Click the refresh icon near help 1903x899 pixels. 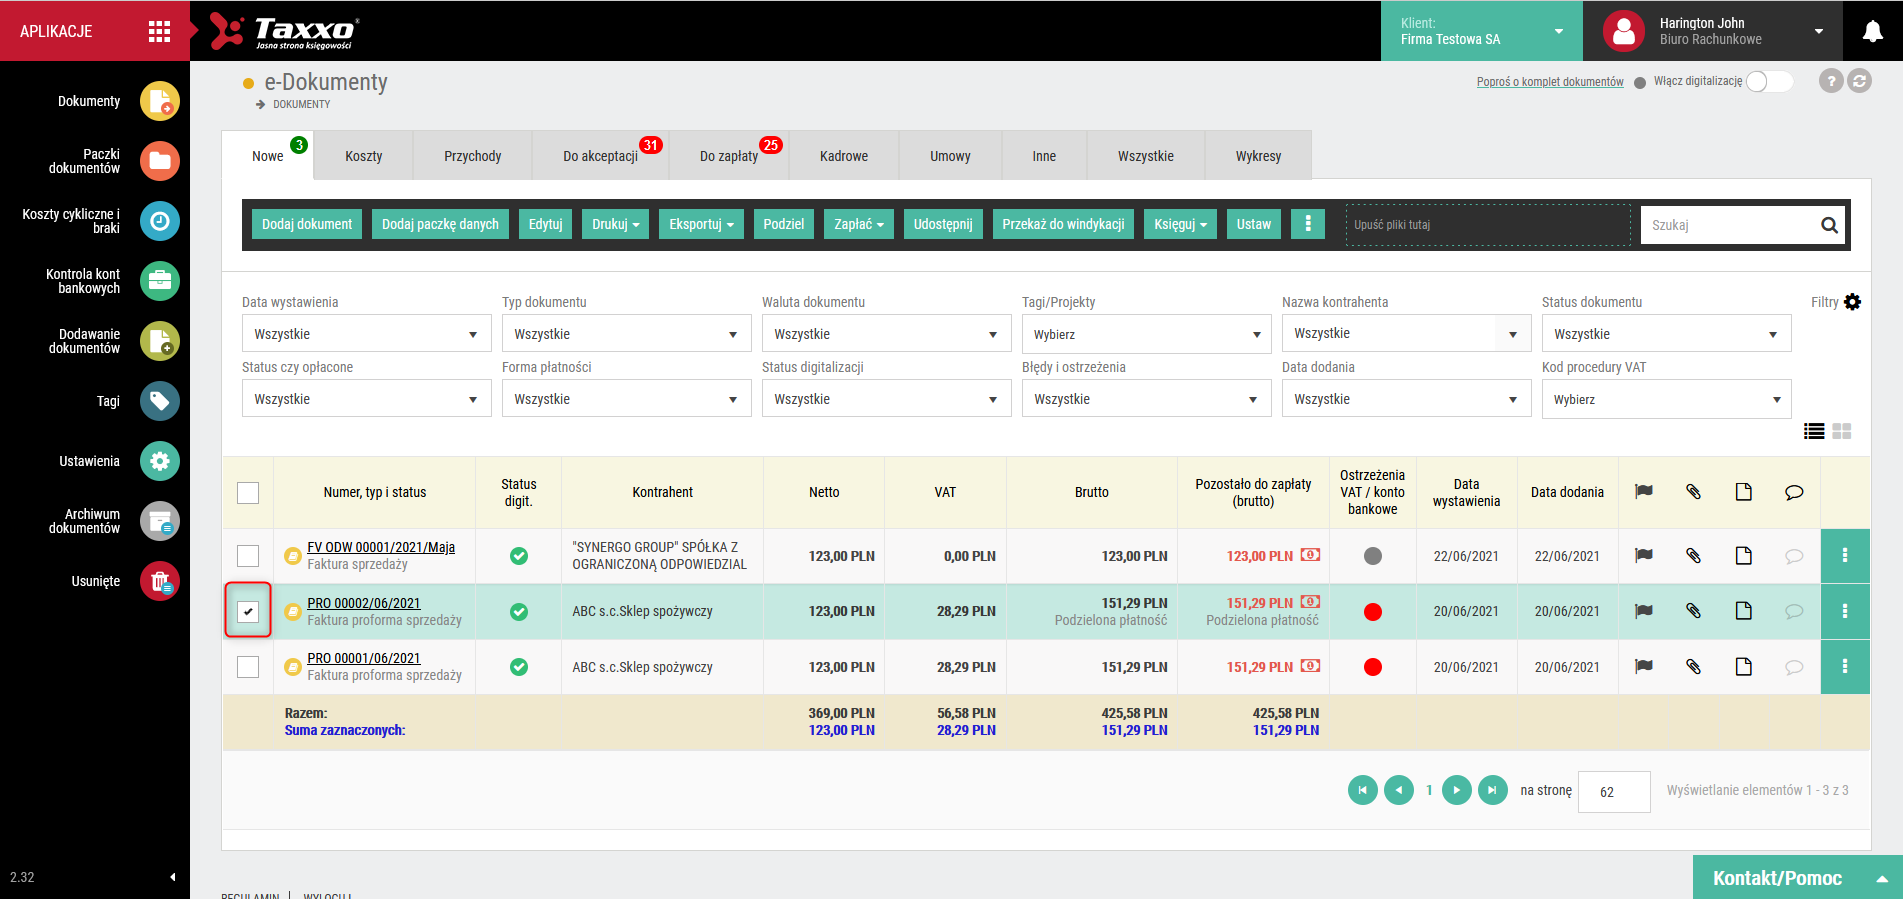pyautogui.click(x=1860, y=81)
